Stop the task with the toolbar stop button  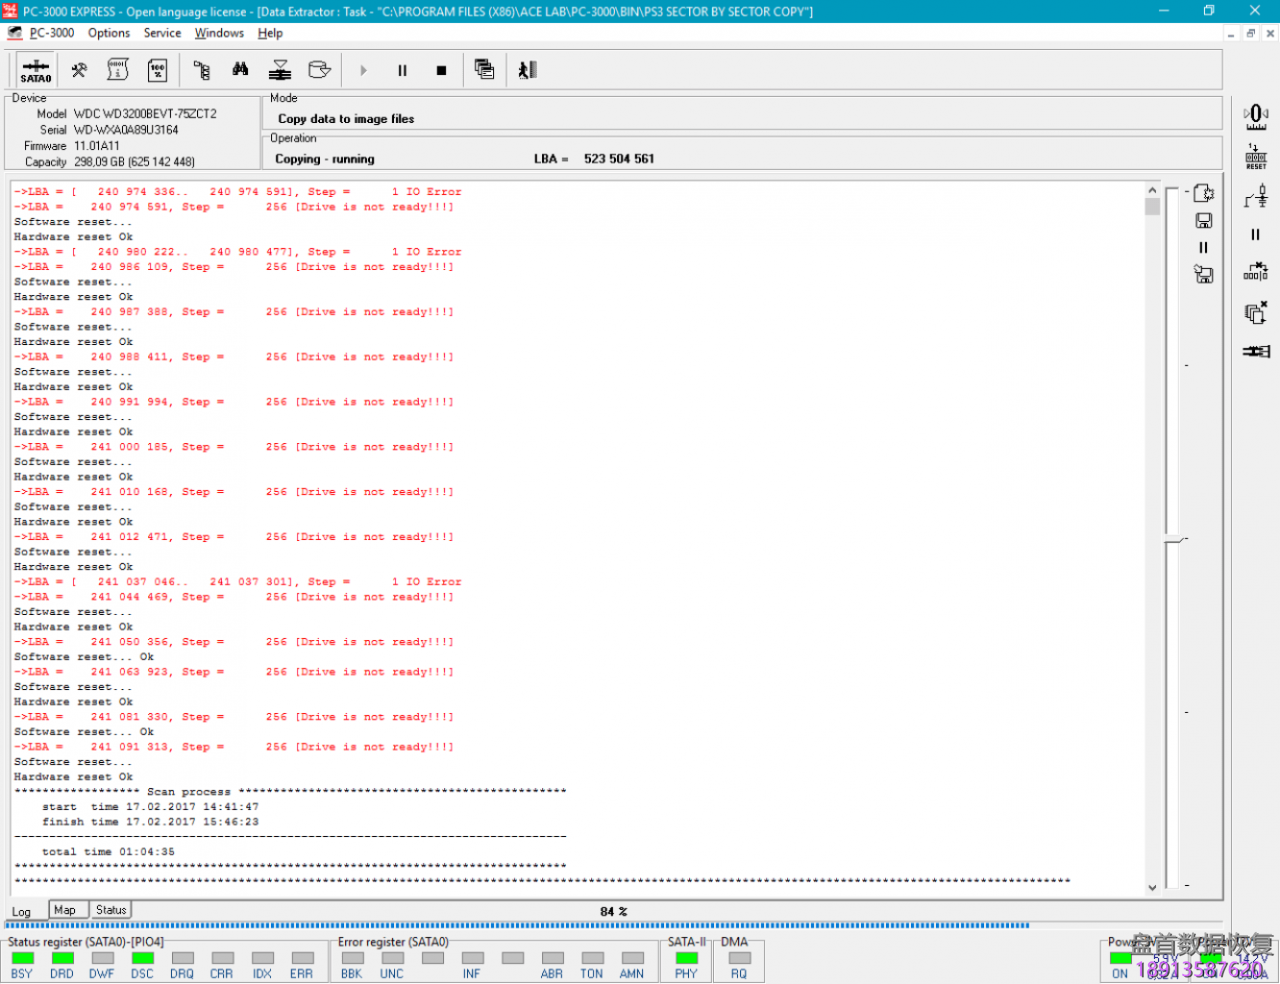click(x=441, y=70)
